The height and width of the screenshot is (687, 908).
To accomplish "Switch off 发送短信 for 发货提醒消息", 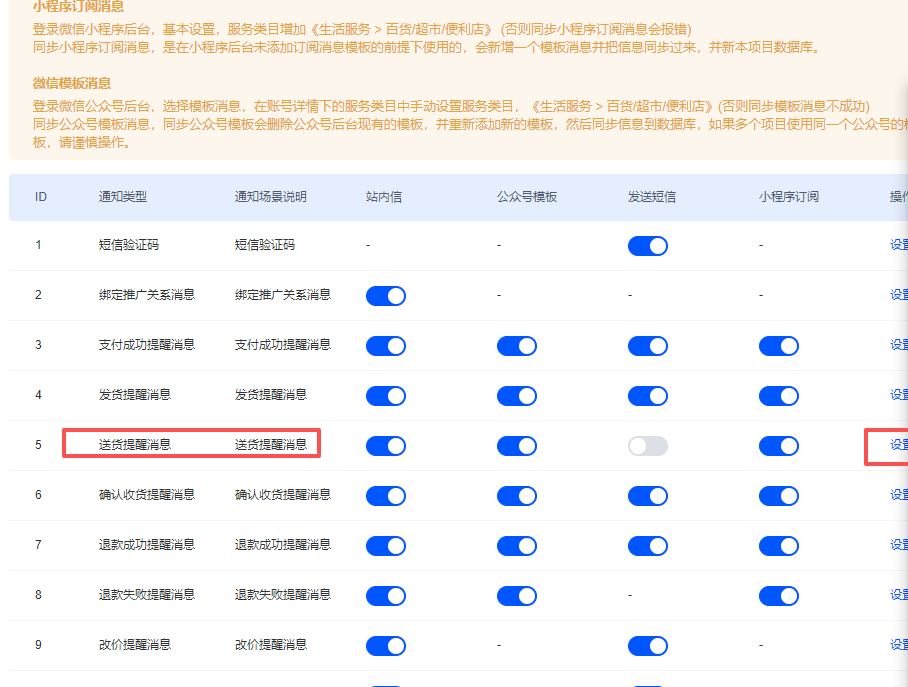I will tap(647, 396).
